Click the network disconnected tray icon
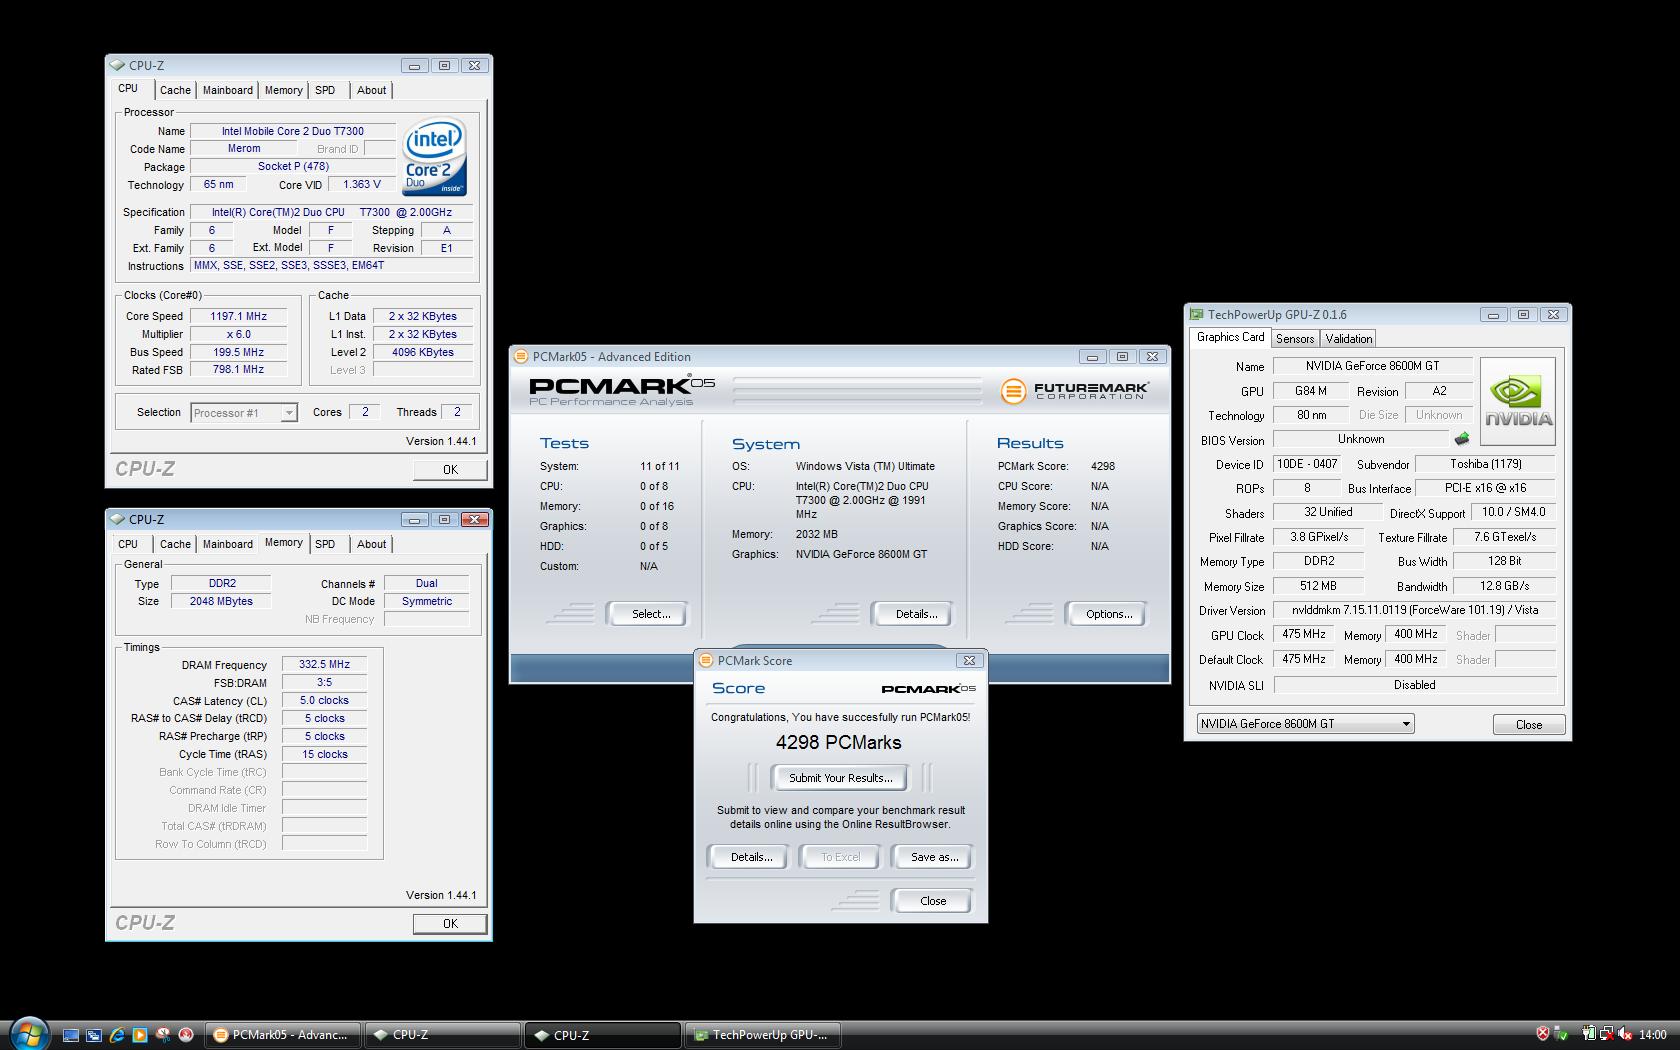Viewport: 1680px width, 1050px height. 1607,1034
